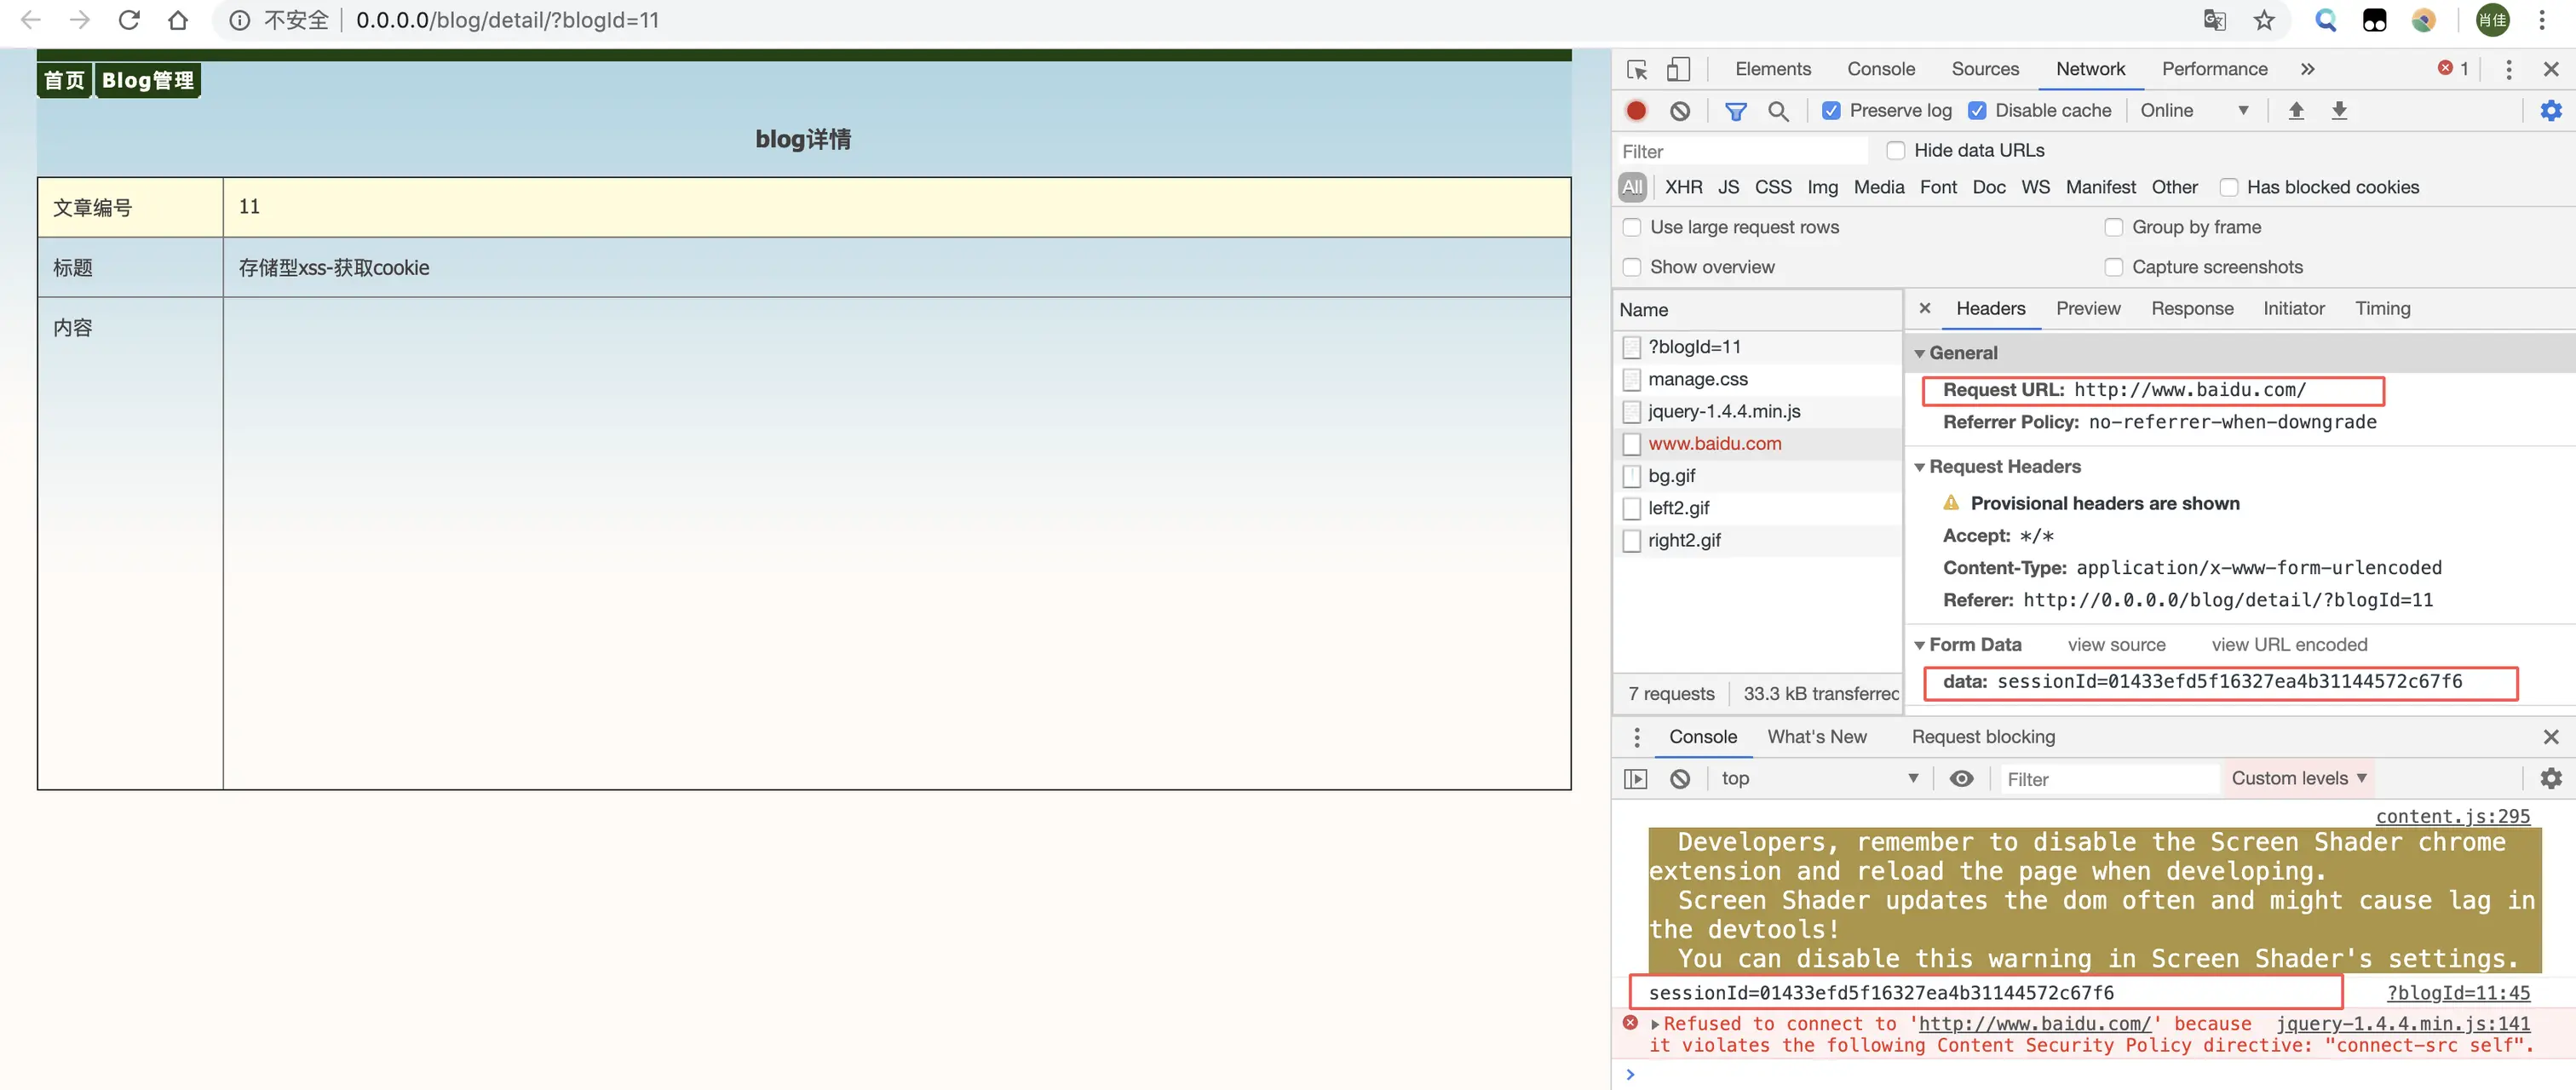Filter requests by XHR type

click(x=1683, y=188)
